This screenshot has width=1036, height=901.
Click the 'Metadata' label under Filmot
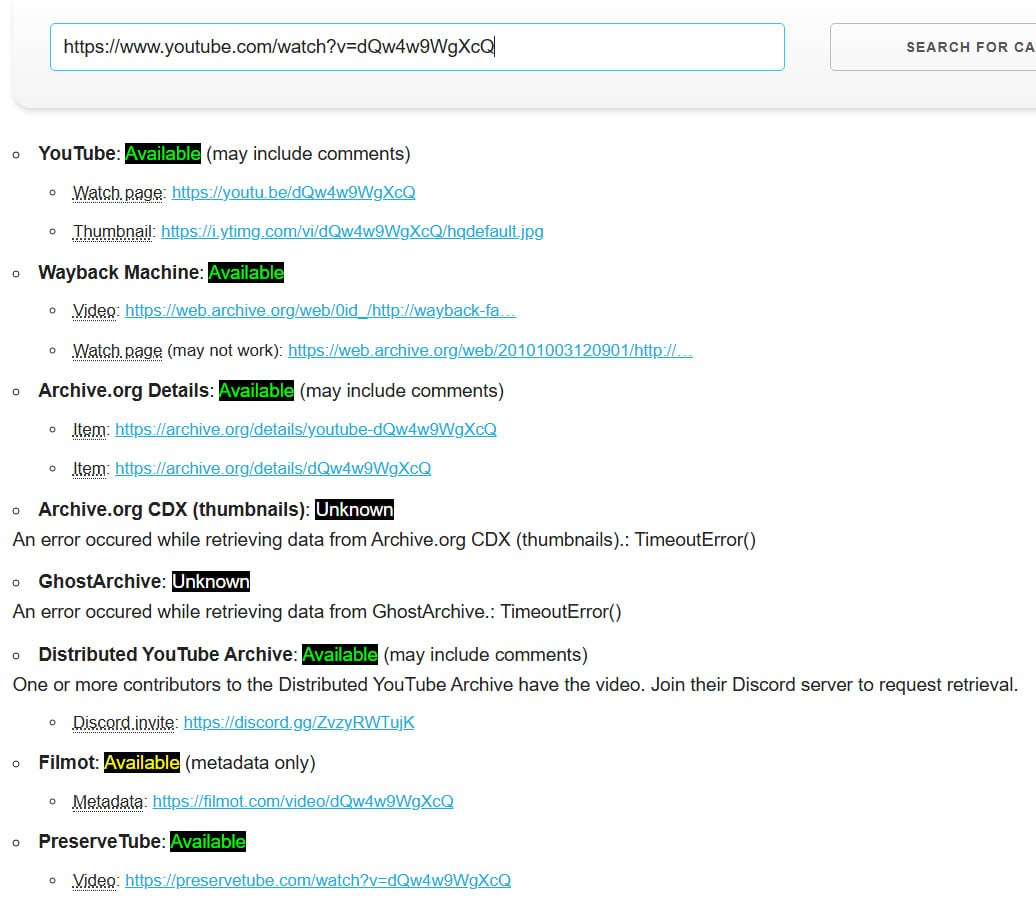tap(108, 802)
